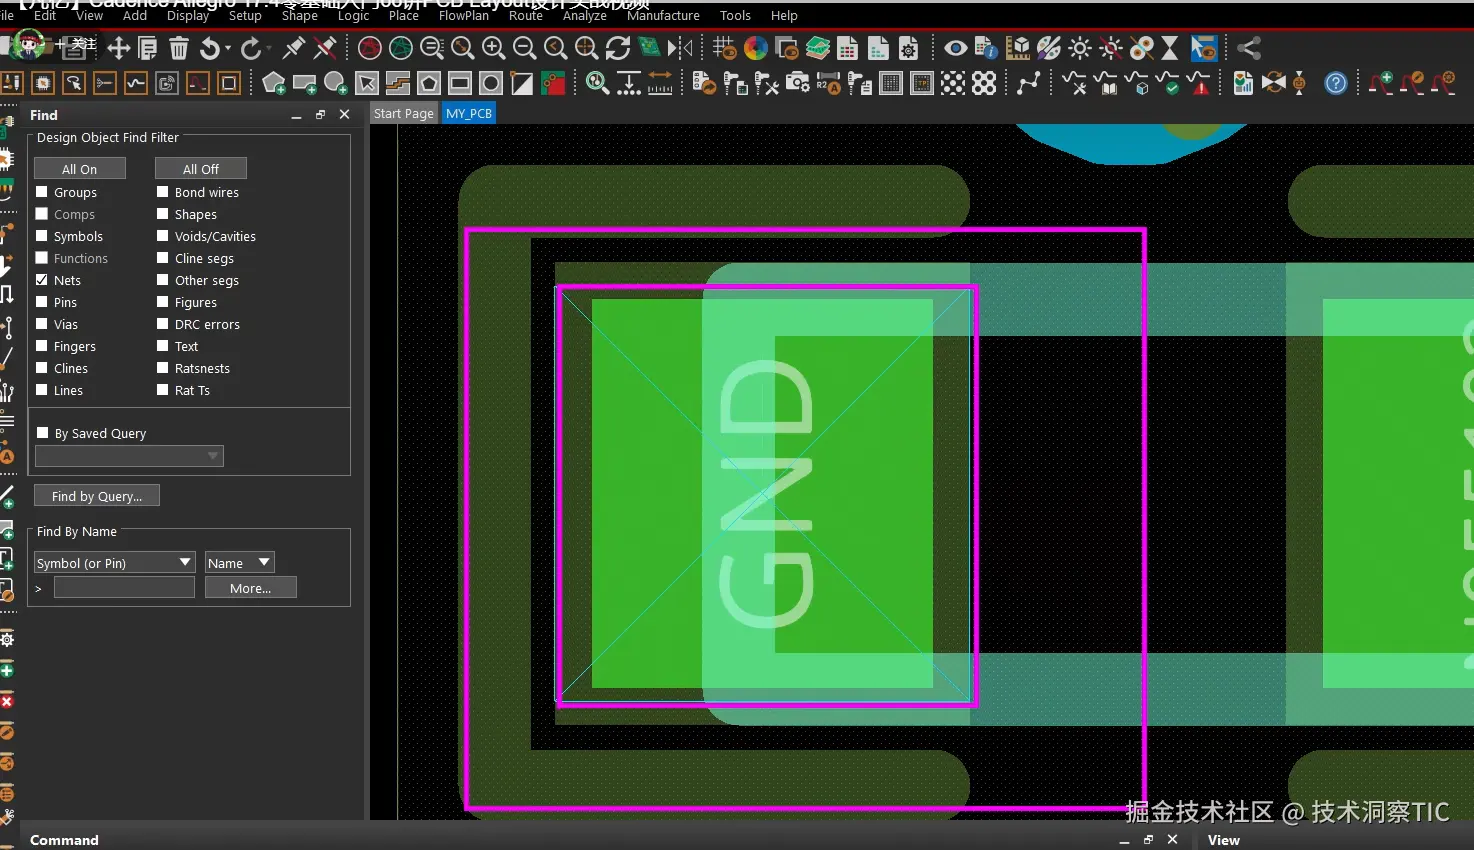Uncheck the Nets checkbox
Viewport: 1474px width, 850px height.
click(42, 280)
